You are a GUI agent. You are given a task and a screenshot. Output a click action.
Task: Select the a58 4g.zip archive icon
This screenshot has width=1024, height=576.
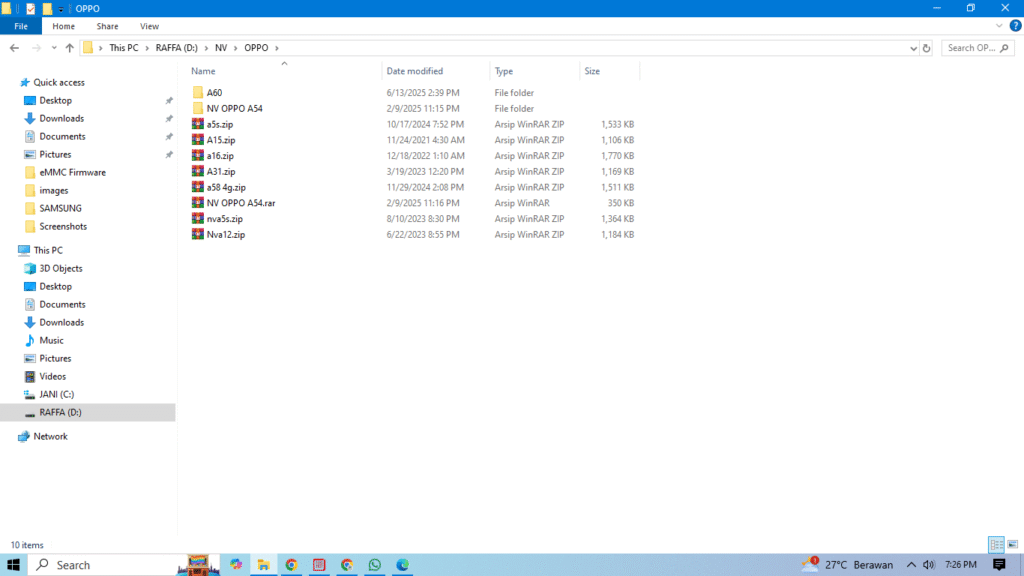click(x=198, y=187)
